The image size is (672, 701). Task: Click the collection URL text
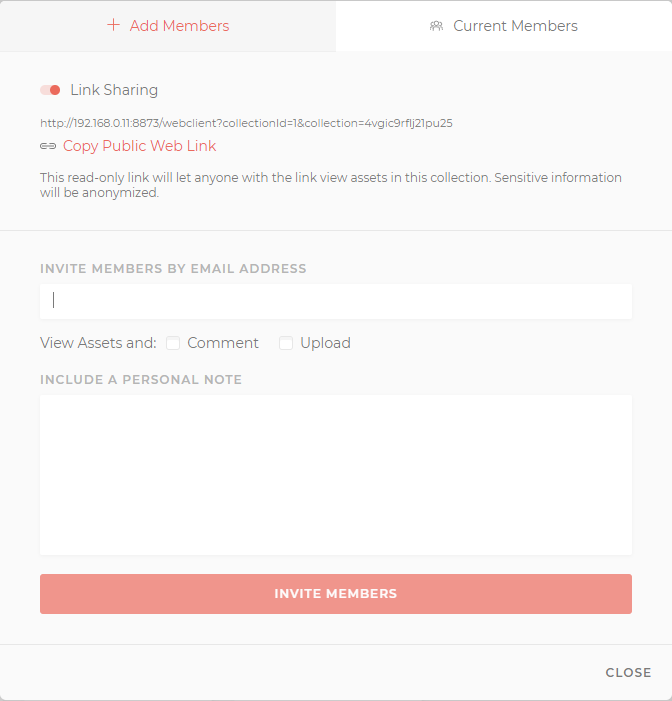click(x=246, y=123)
